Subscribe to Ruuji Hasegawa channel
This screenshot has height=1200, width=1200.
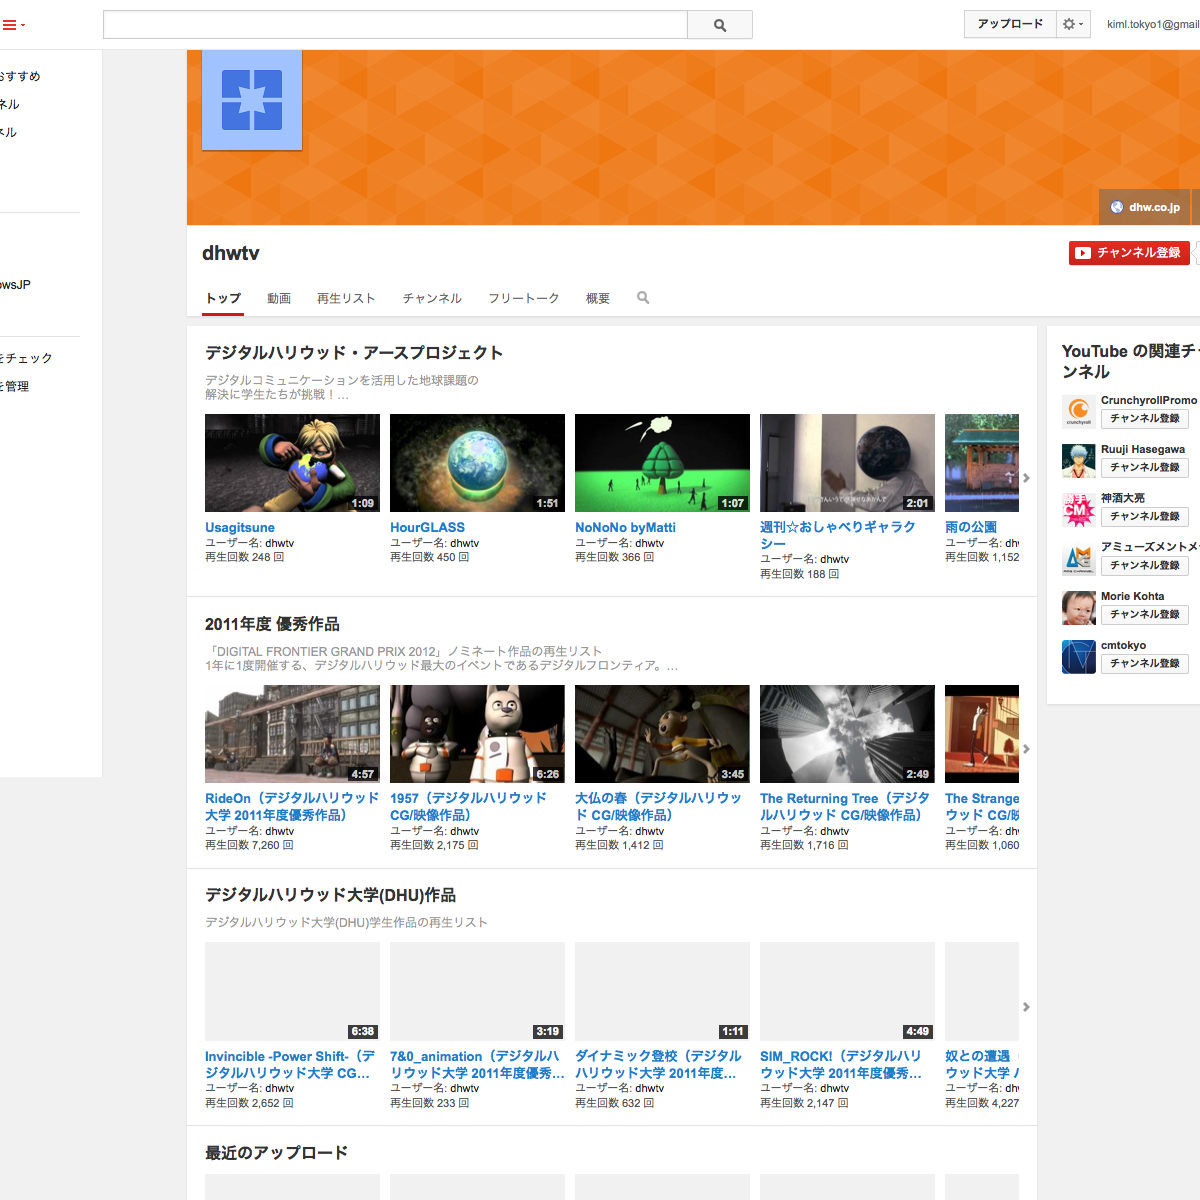click(1145, 467)
